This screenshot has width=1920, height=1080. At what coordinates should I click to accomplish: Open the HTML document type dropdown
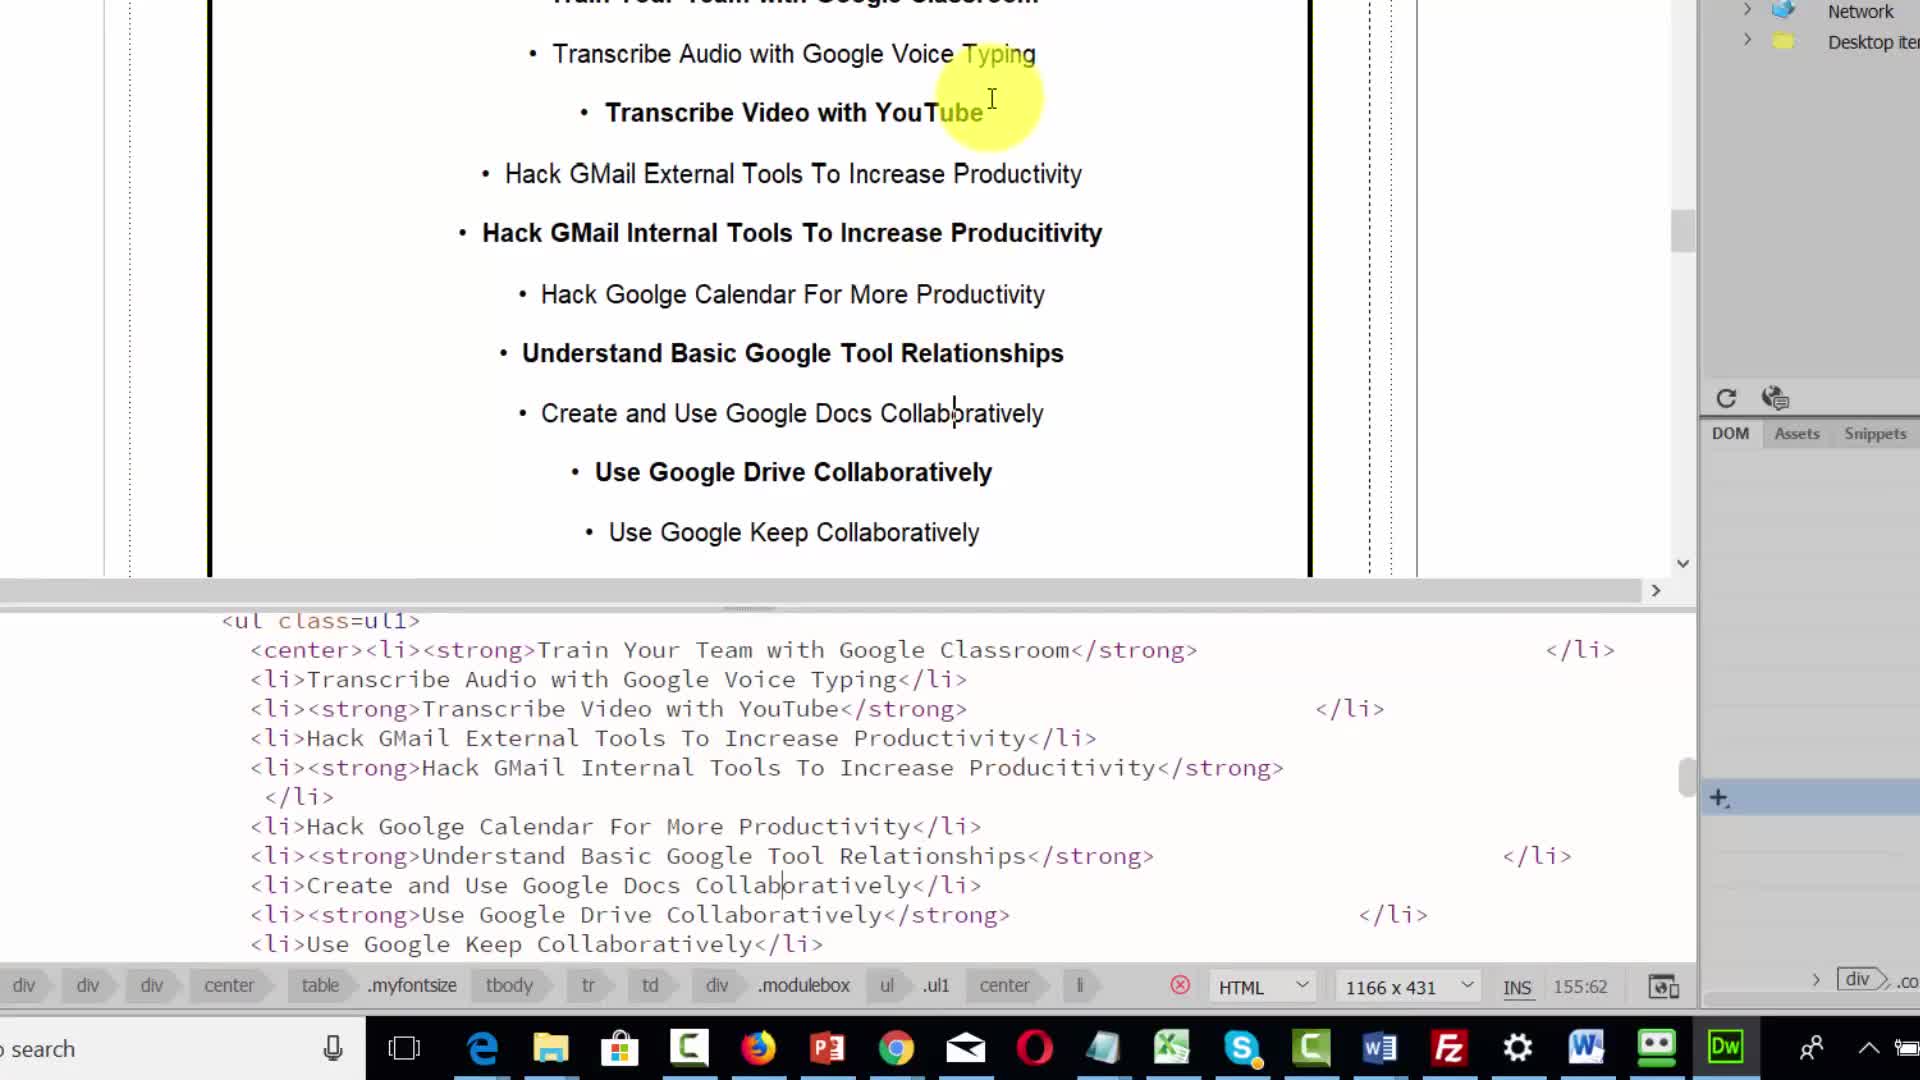(1264, 987)
